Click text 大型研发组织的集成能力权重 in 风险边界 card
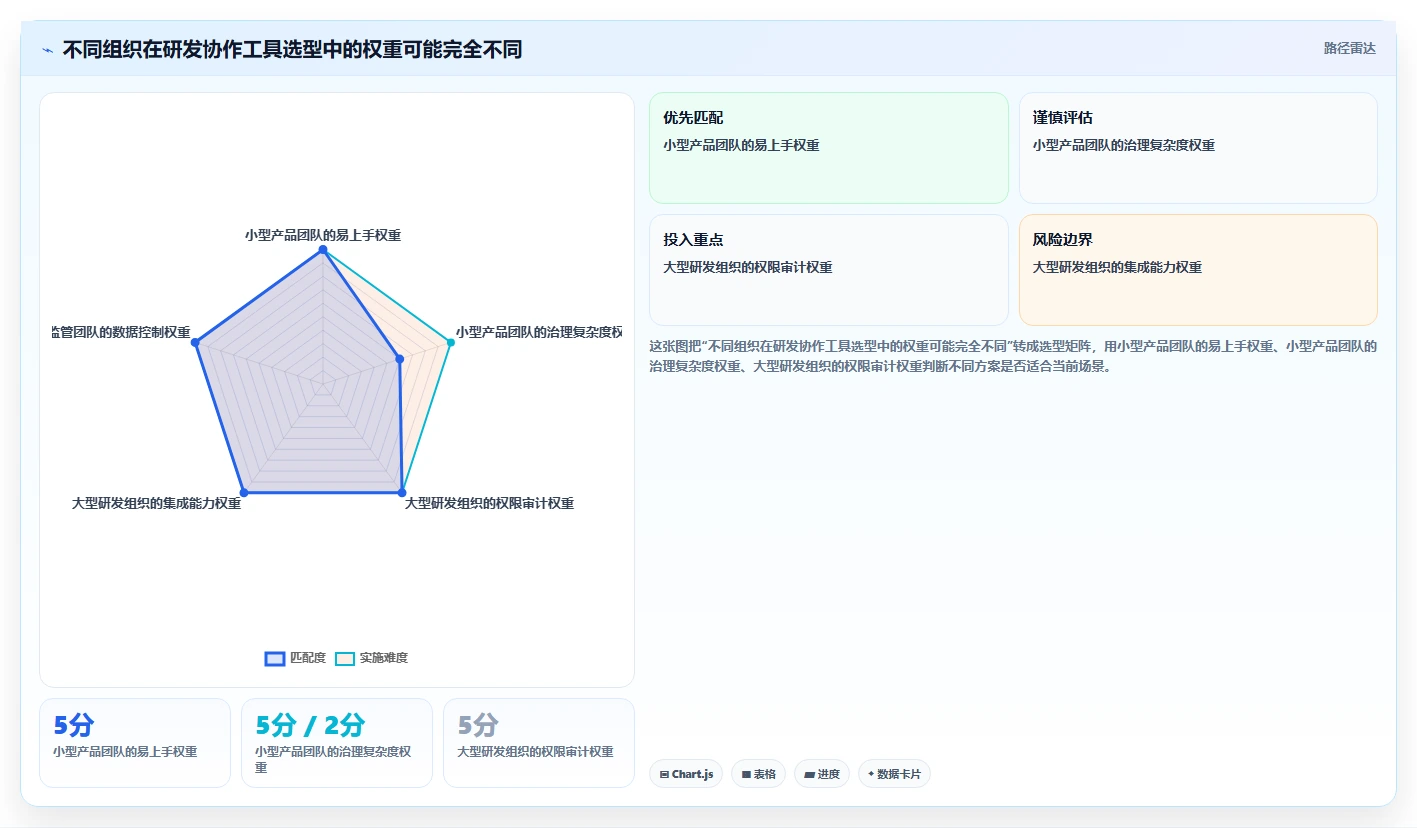Viewport: 1417px width, 828px height. click(x=1117, y=267)
